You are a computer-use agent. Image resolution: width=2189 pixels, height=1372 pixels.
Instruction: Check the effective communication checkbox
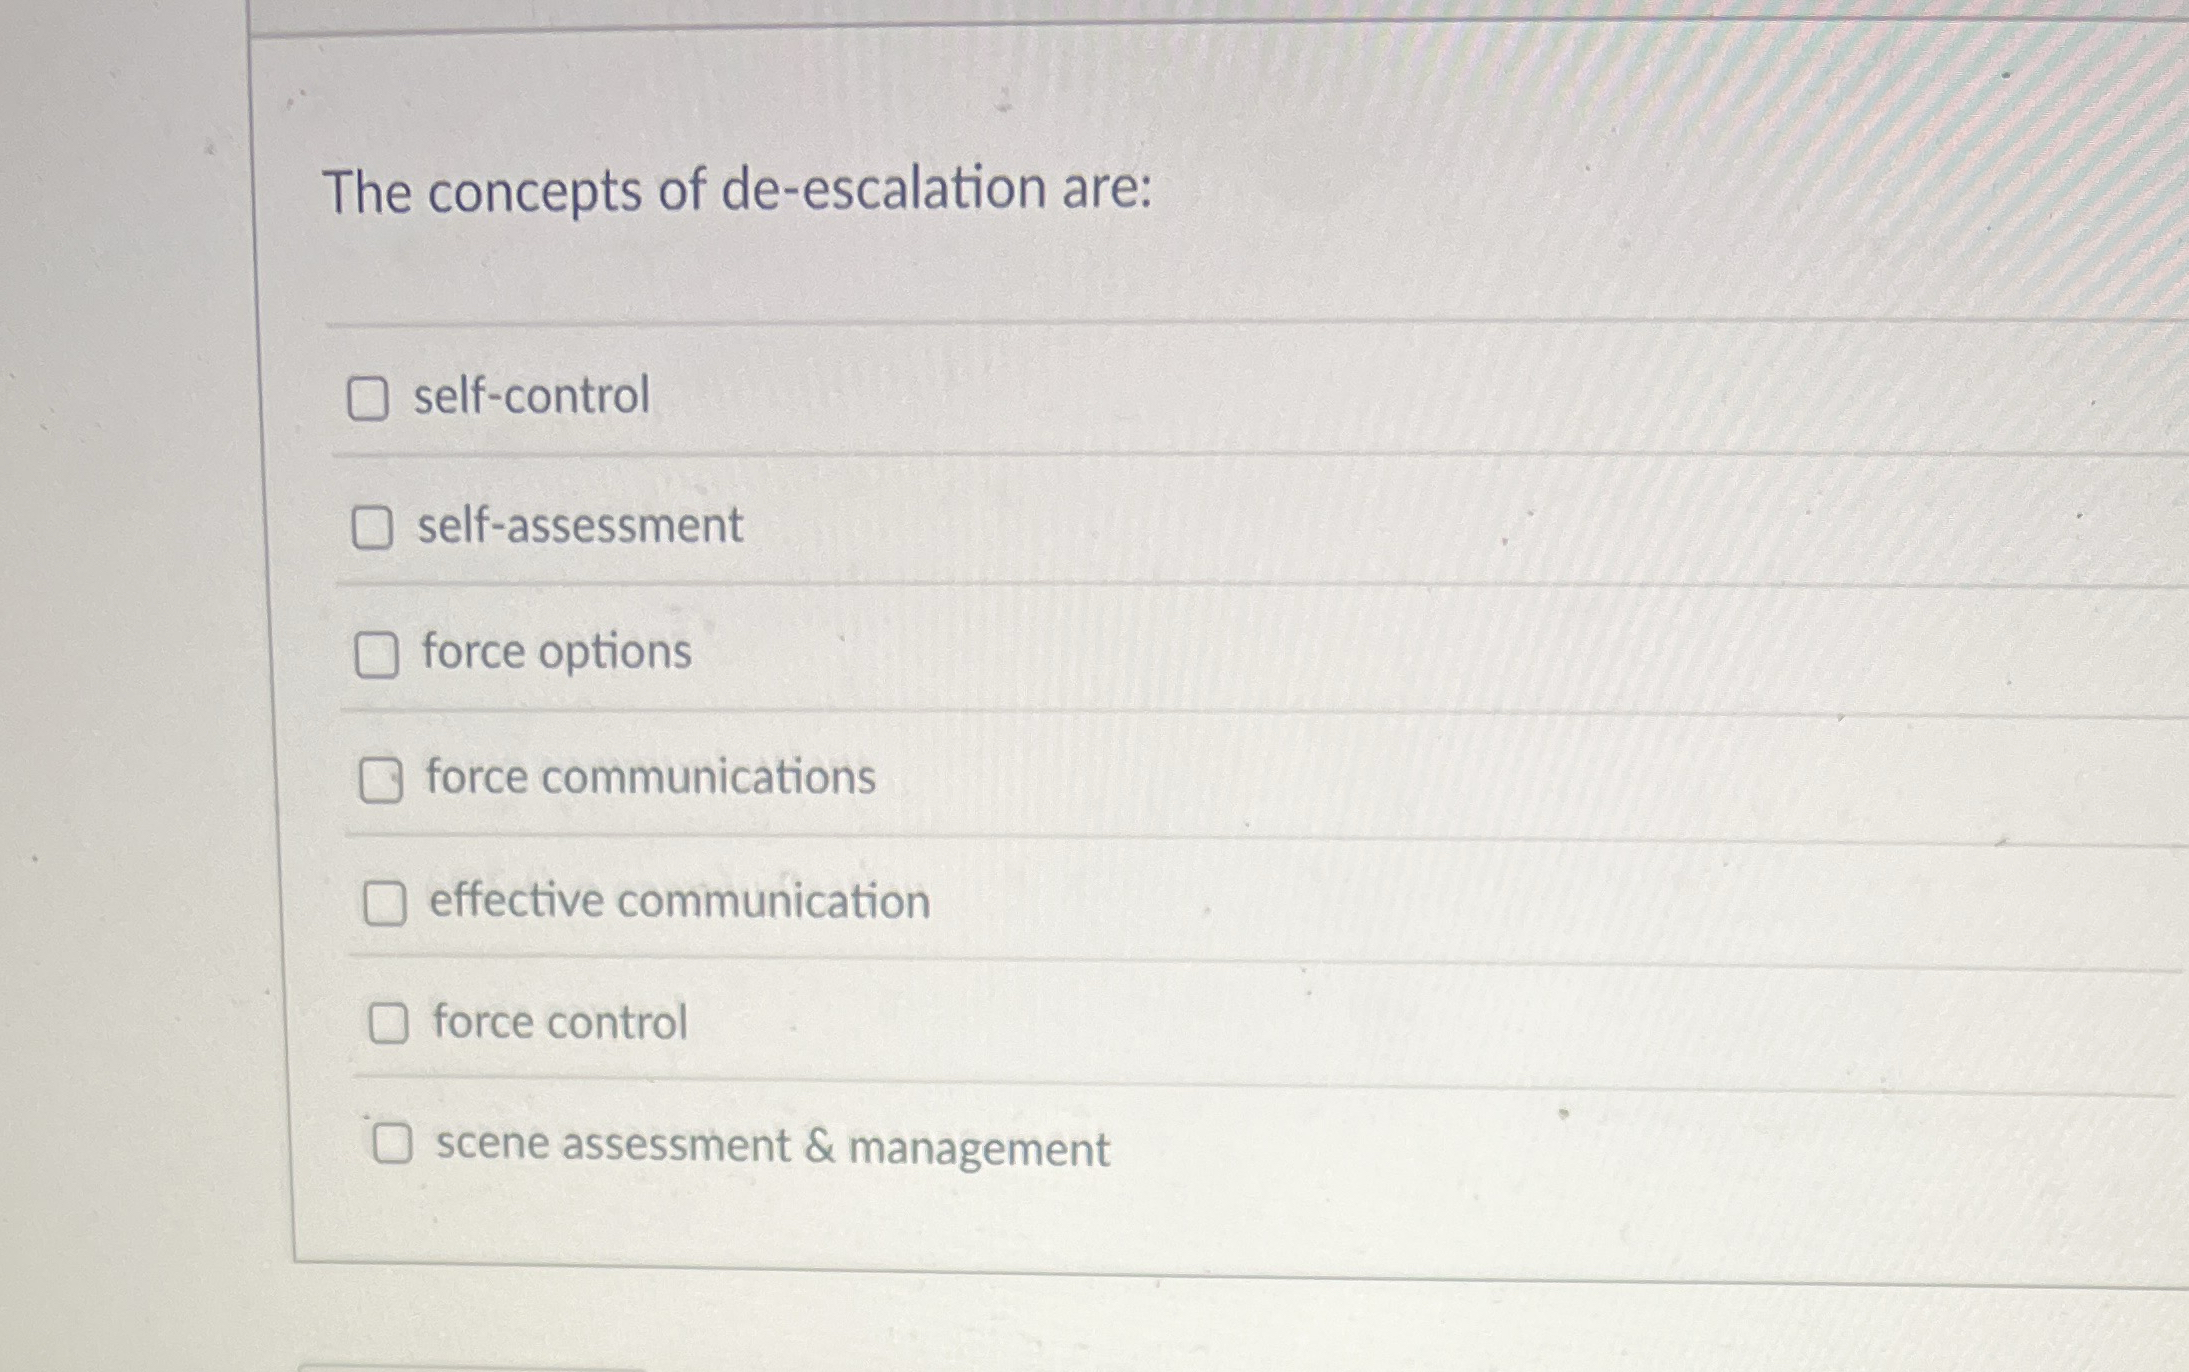click(x=385, y=901)
